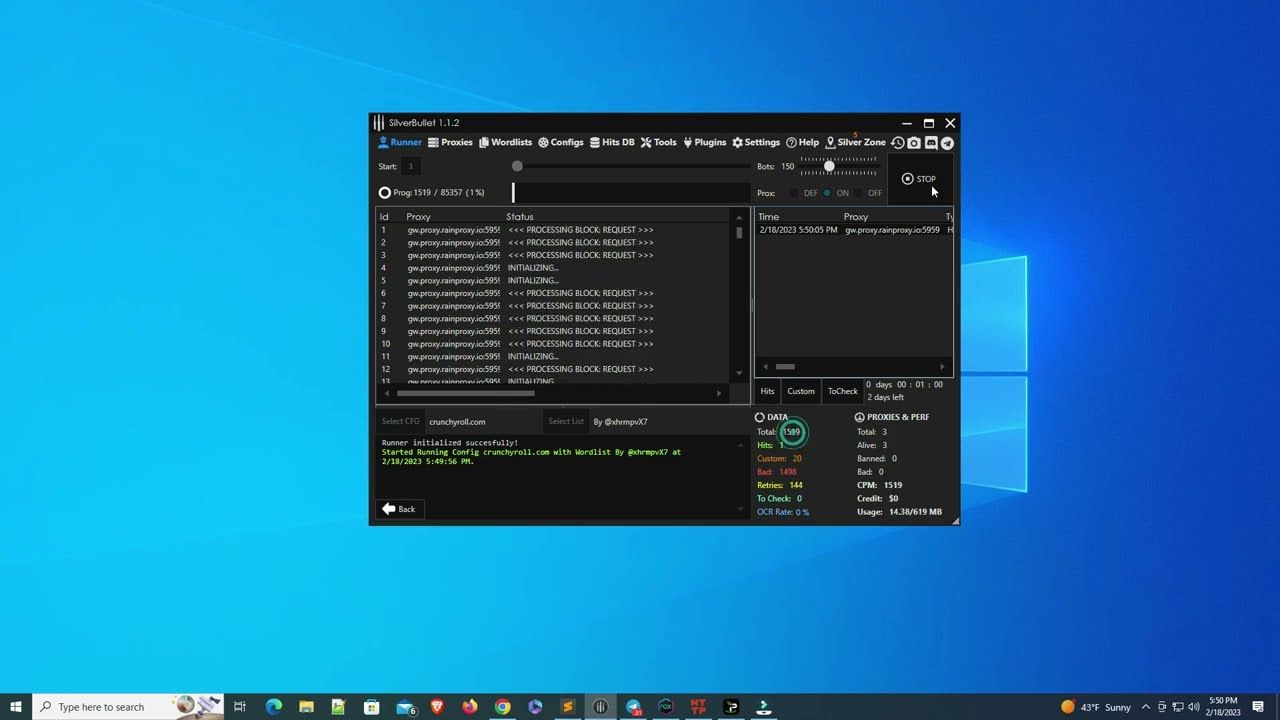The height and width of the screenshot is (720, 1280).
Task: Click the Back button
Action: (399, 509)
